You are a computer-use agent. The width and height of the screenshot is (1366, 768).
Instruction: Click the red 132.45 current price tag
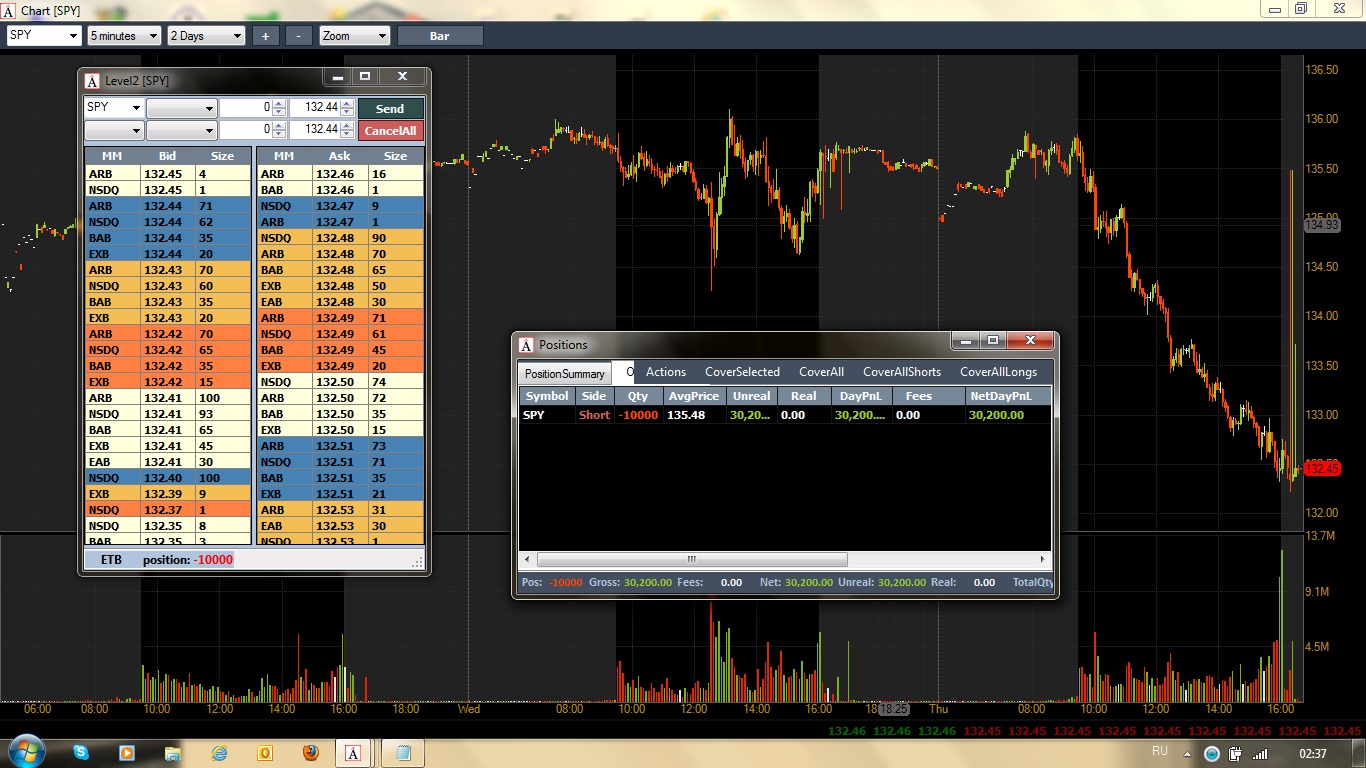click(x=1321, y=468)
